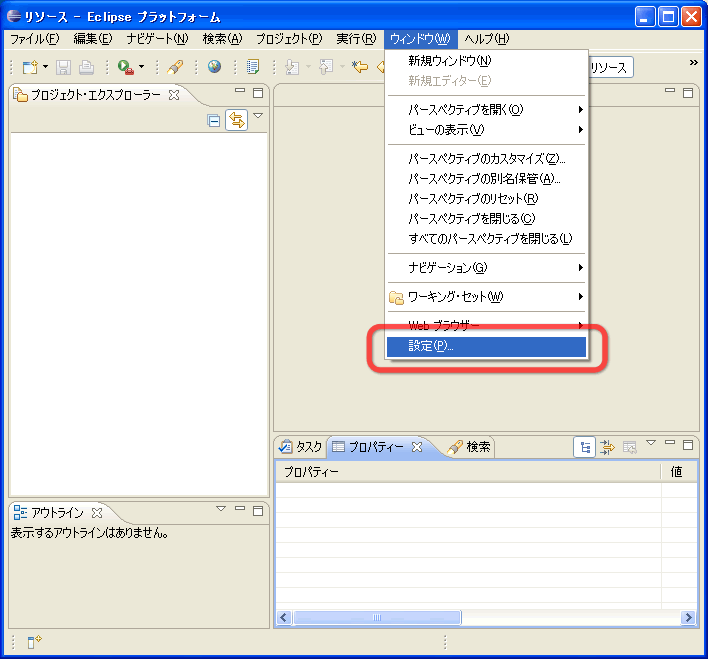The image size is (708, 659).
Task: Close the アウトライン view tab
Action: pos(97,513)
